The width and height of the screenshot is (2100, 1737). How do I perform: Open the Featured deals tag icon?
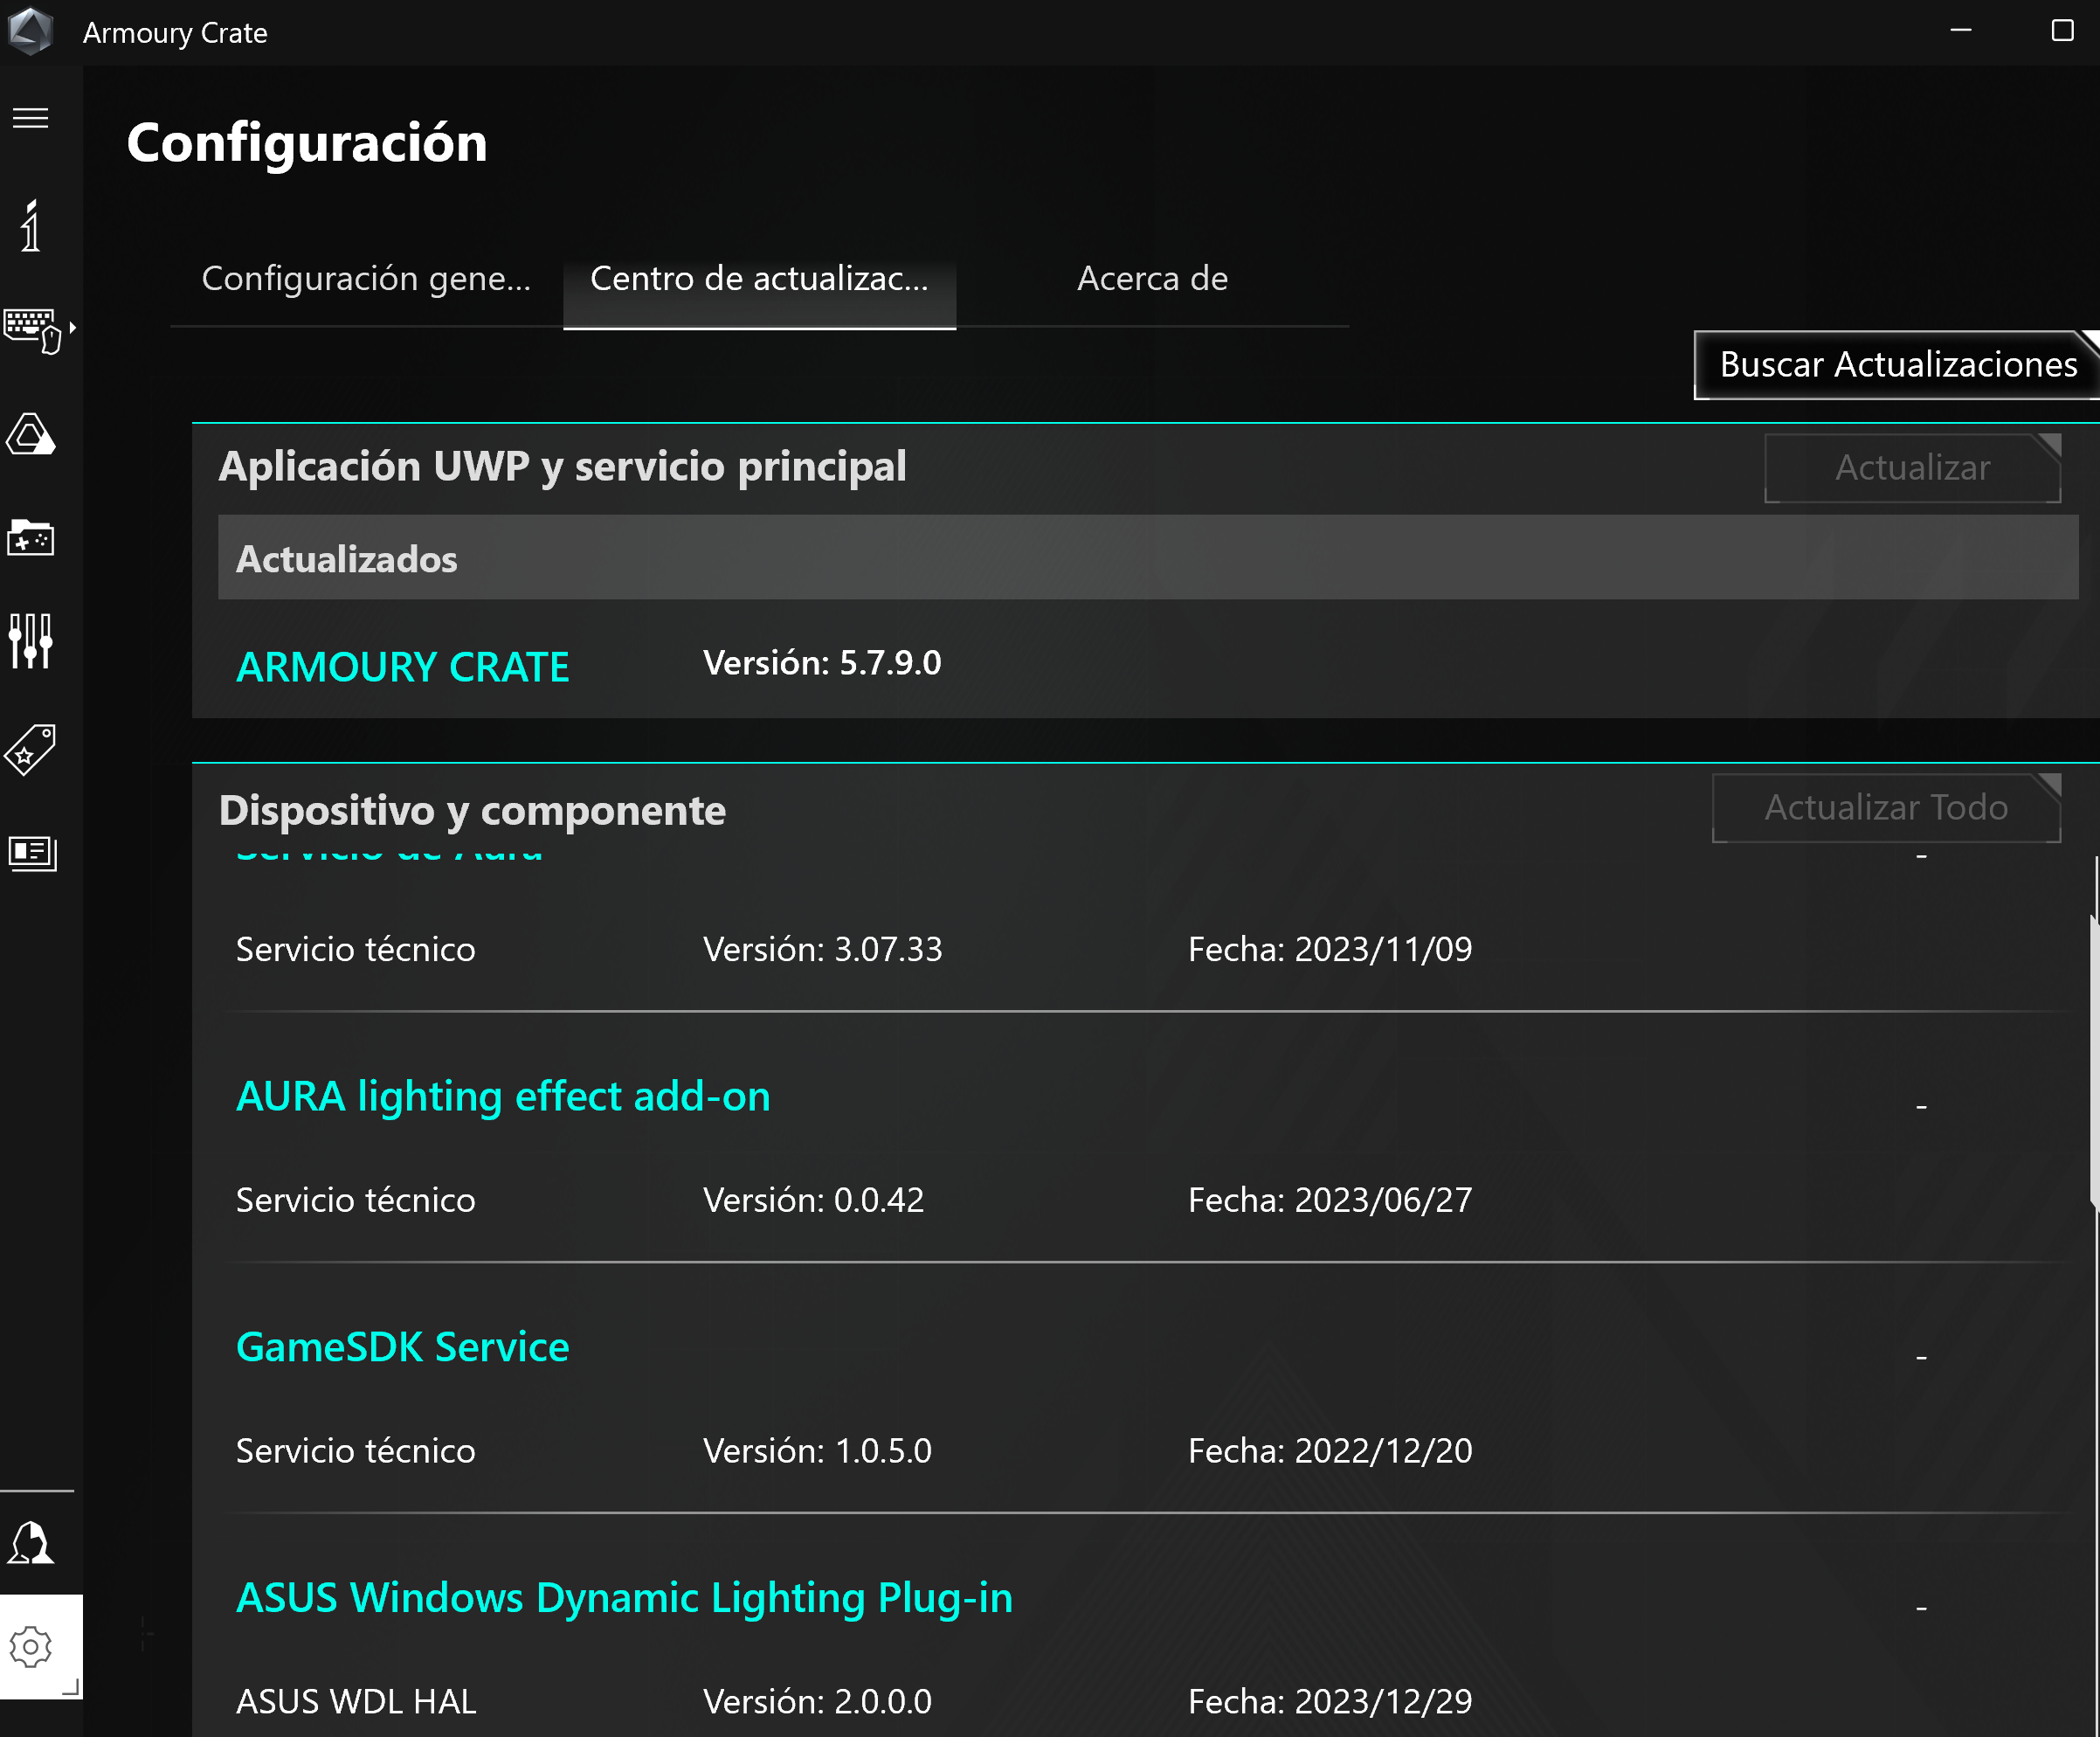[31, 749]
